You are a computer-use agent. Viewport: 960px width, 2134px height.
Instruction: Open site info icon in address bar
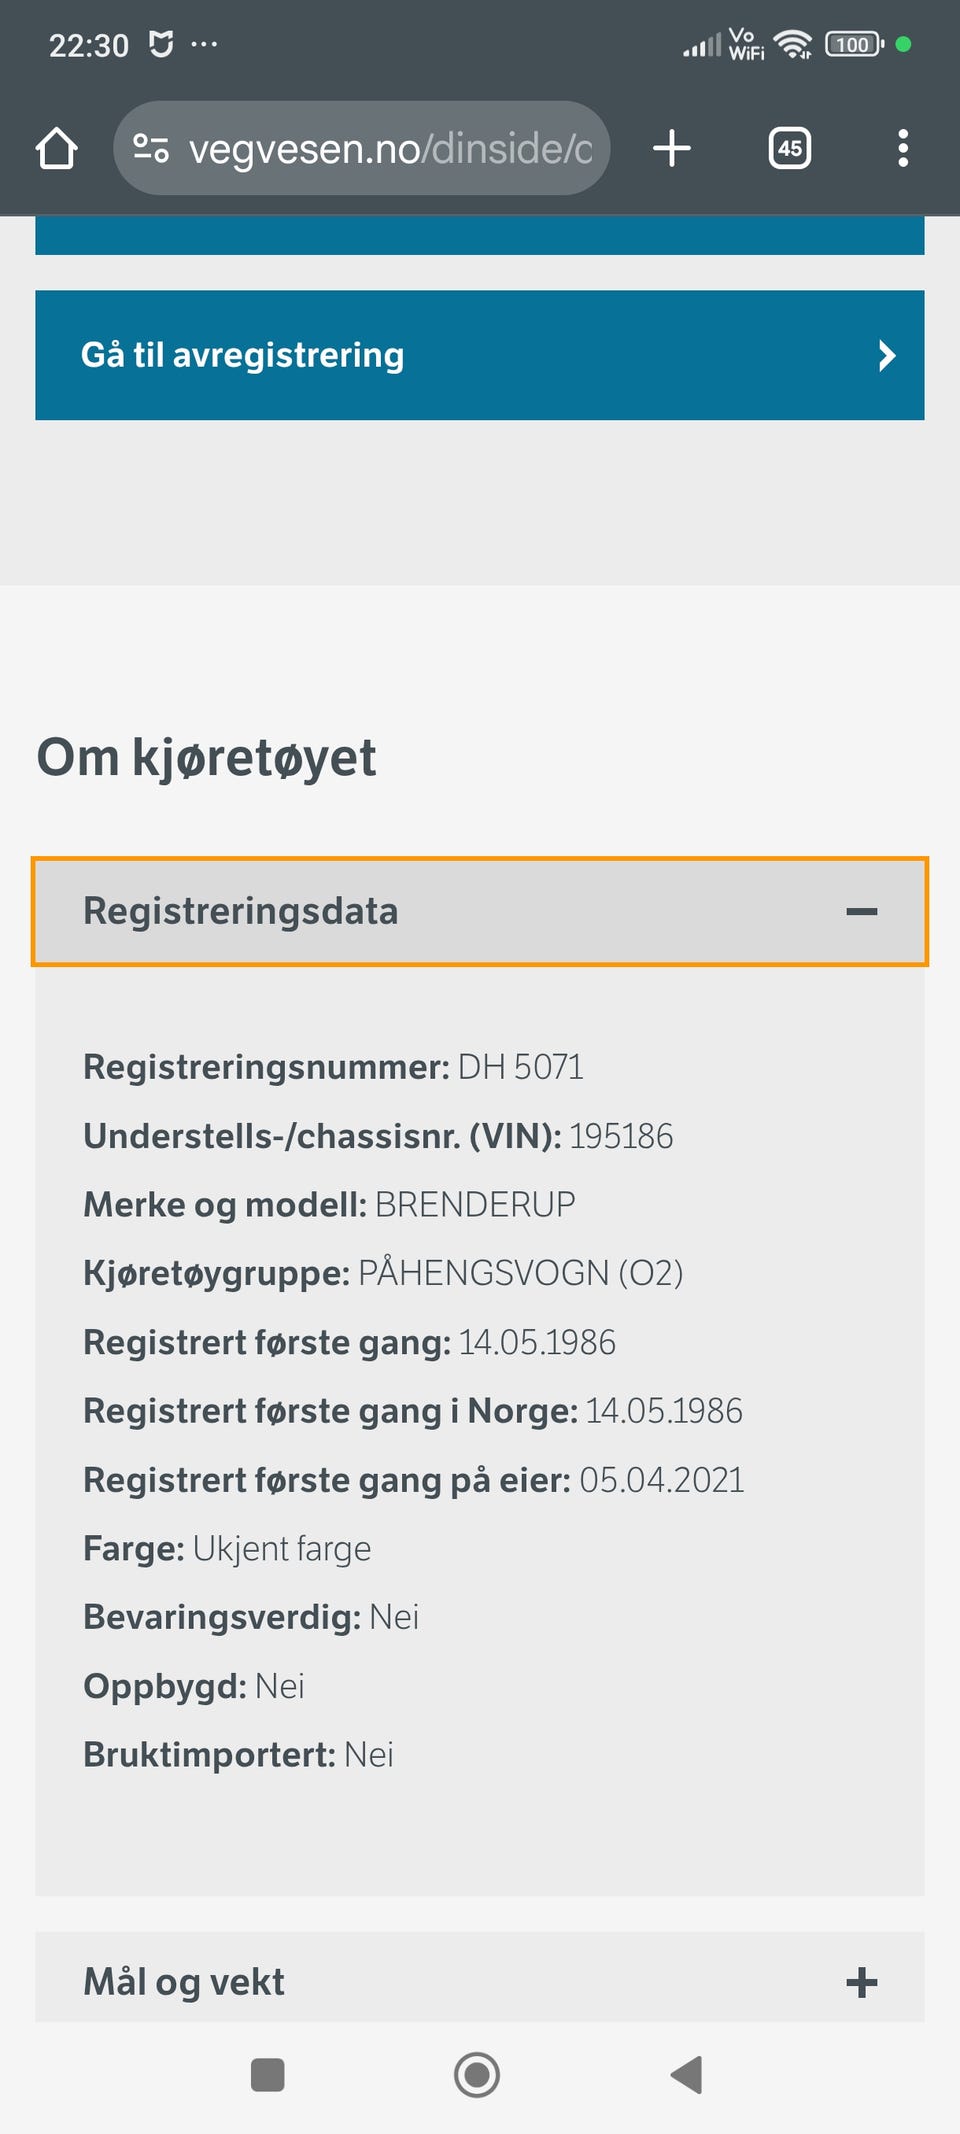[x=151, y=149]
